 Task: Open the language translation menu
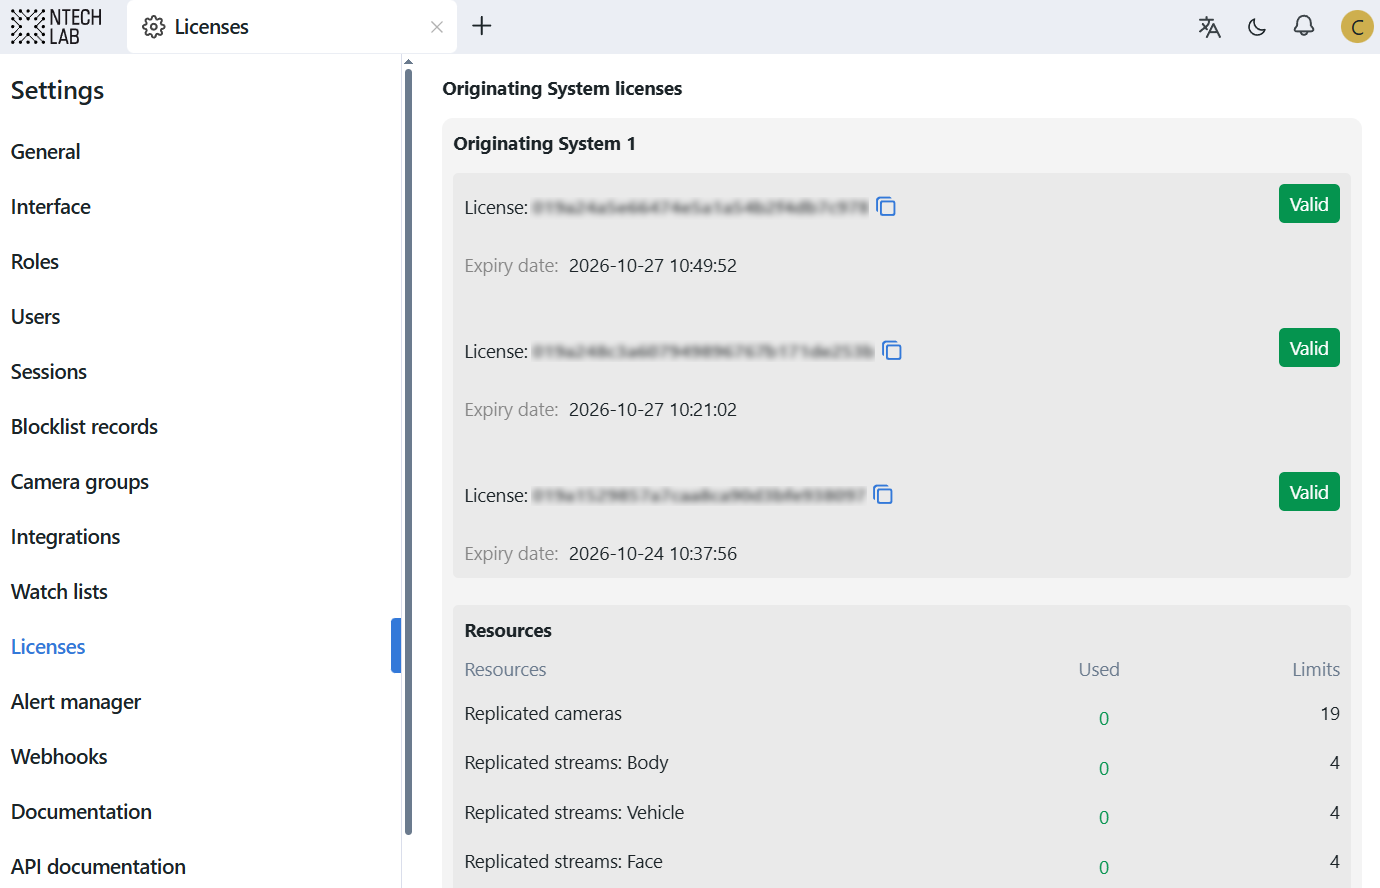click(1209, 27)
